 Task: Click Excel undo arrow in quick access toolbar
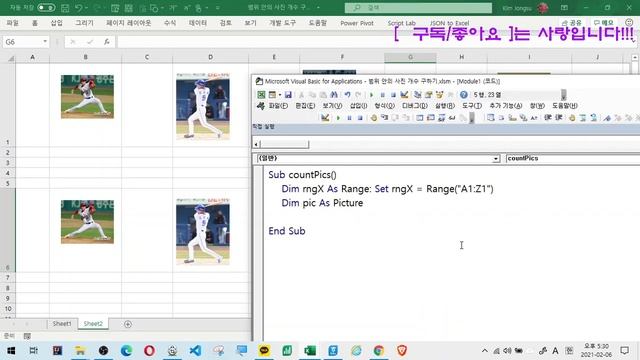click(79, 8)
